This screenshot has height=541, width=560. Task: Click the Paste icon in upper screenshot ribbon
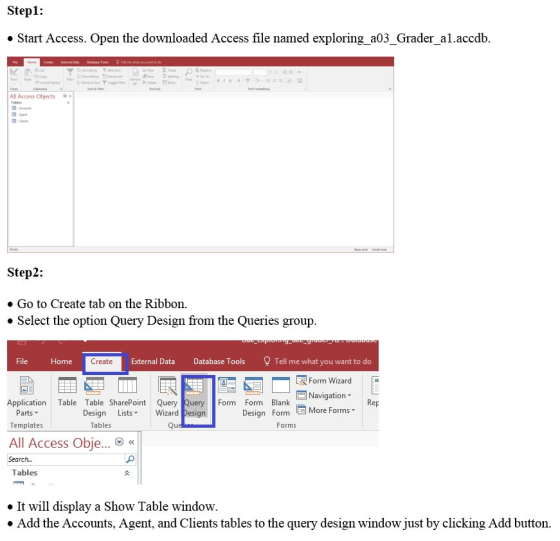click(x=28, y=72)
